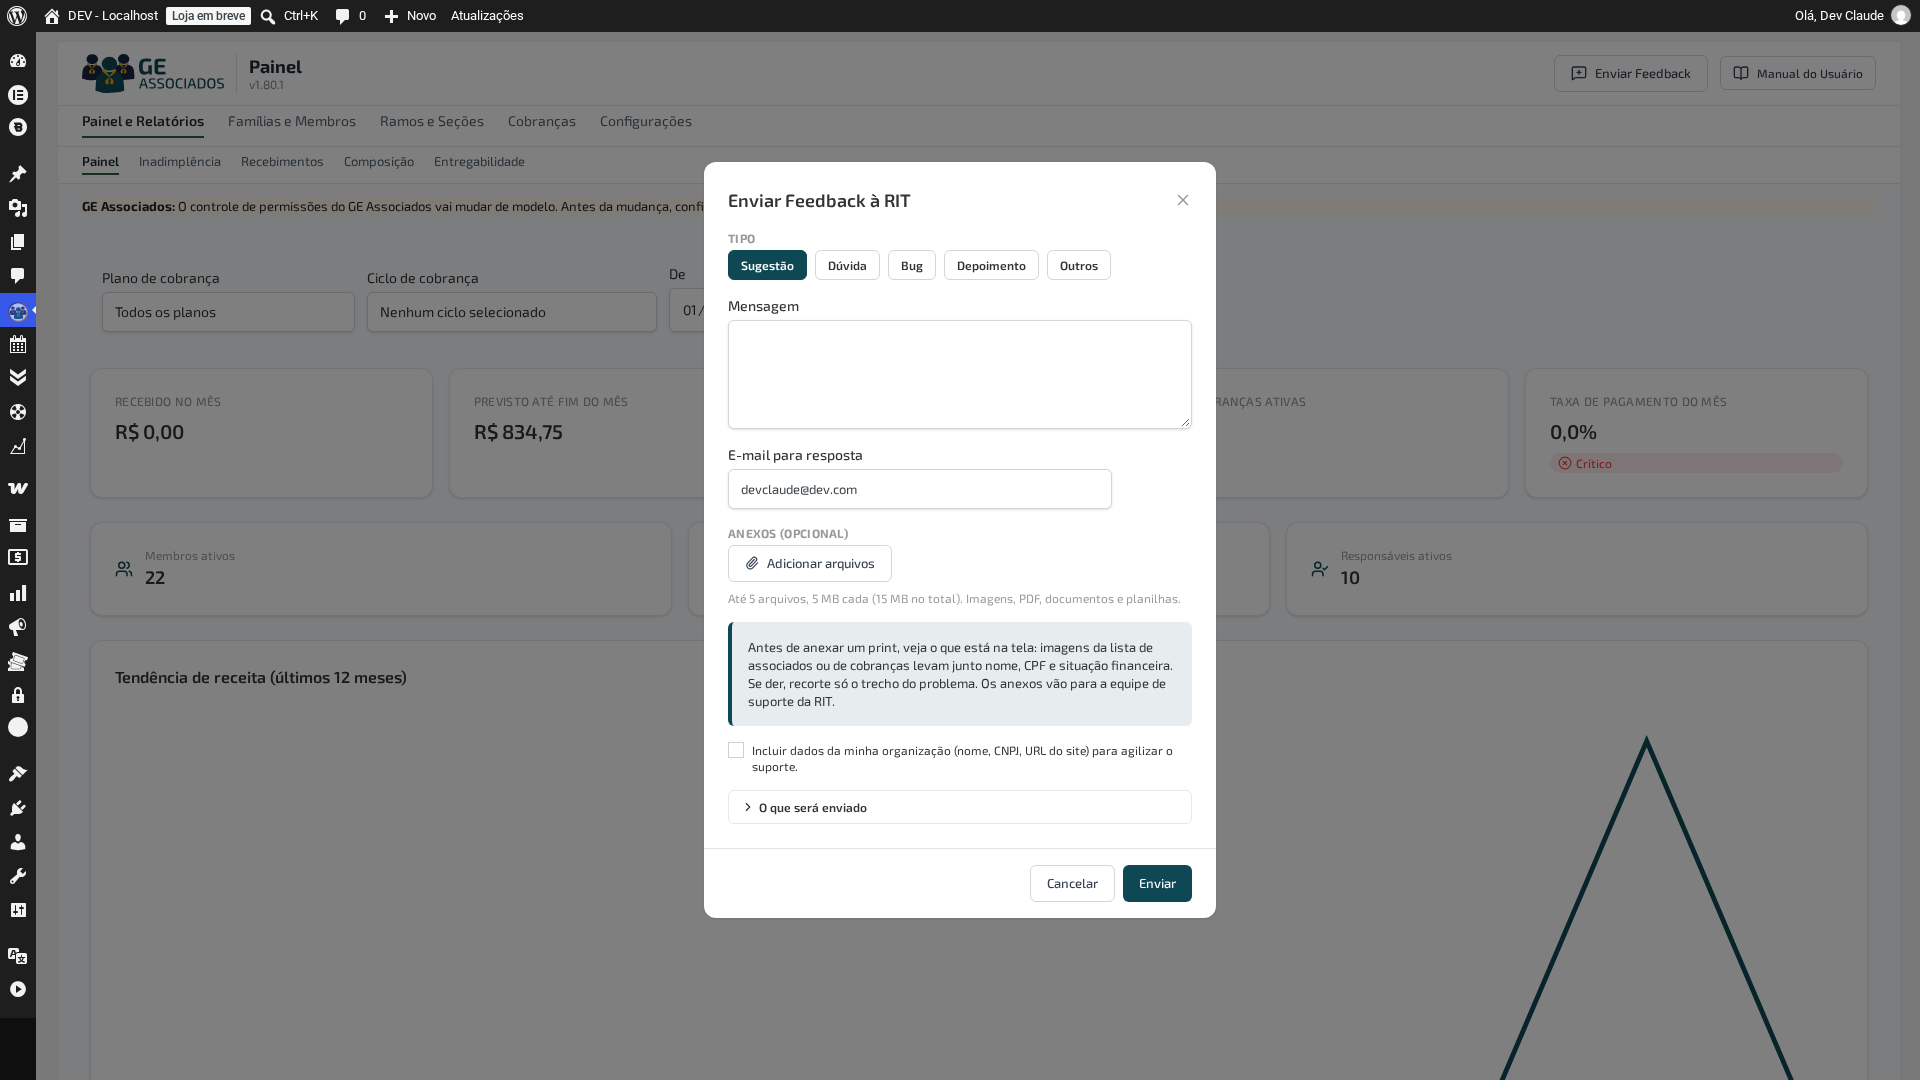Select the Outros feedback type
The height and width of the screenshot is (1080, 1920).
pos(1079,265)
